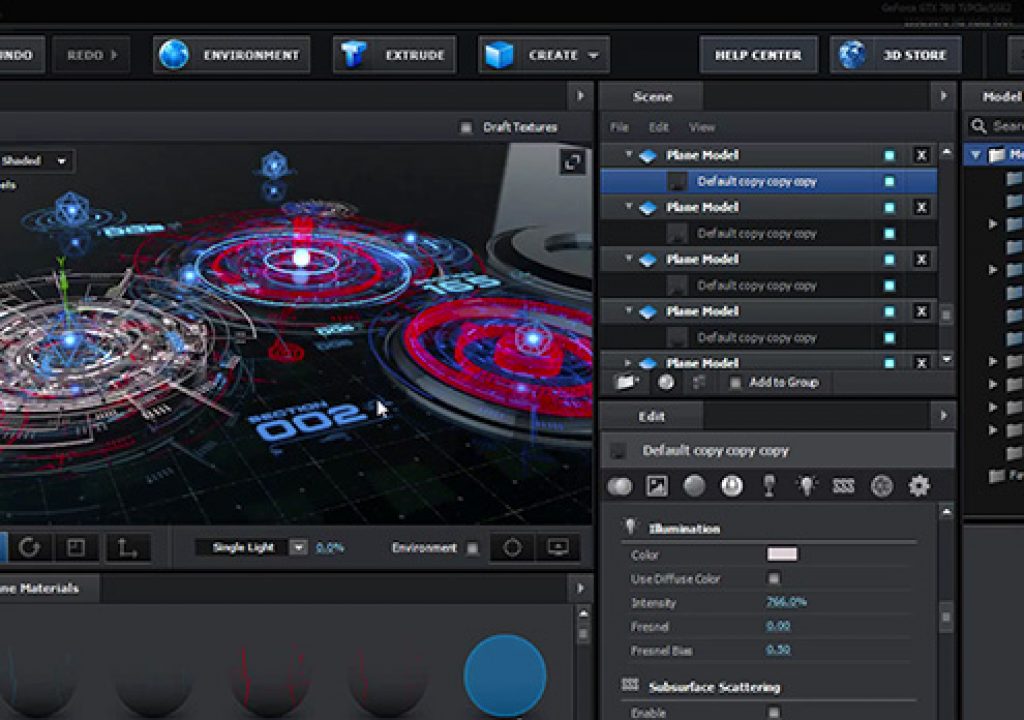Click the rotate view icon below viewport
1024x720 pixels.
(x=29, y=548)
